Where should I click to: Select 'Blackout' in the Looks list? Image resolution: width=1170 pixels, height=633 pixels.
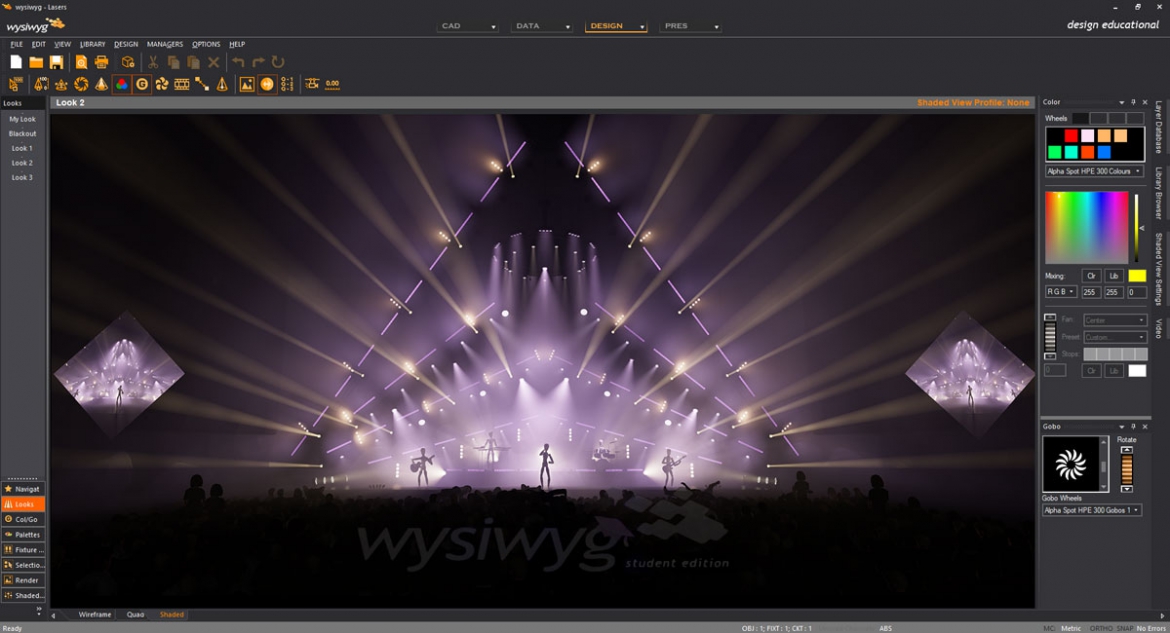[x=22, y=134]
